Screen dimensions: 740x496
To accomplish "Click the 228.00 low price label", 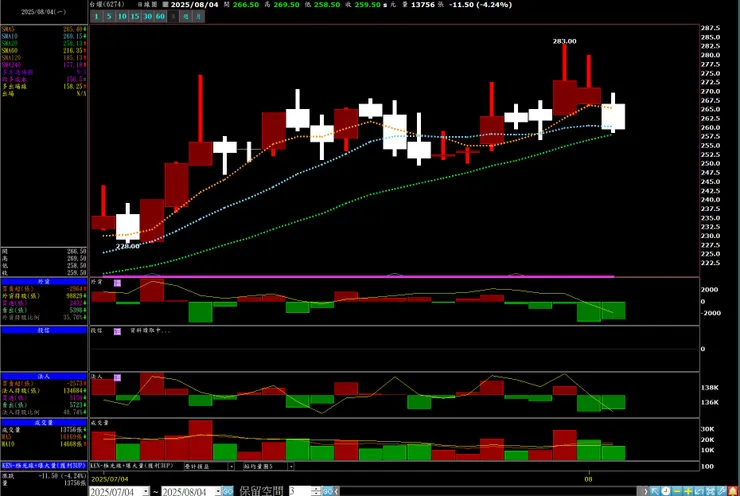I will [127, 246].
